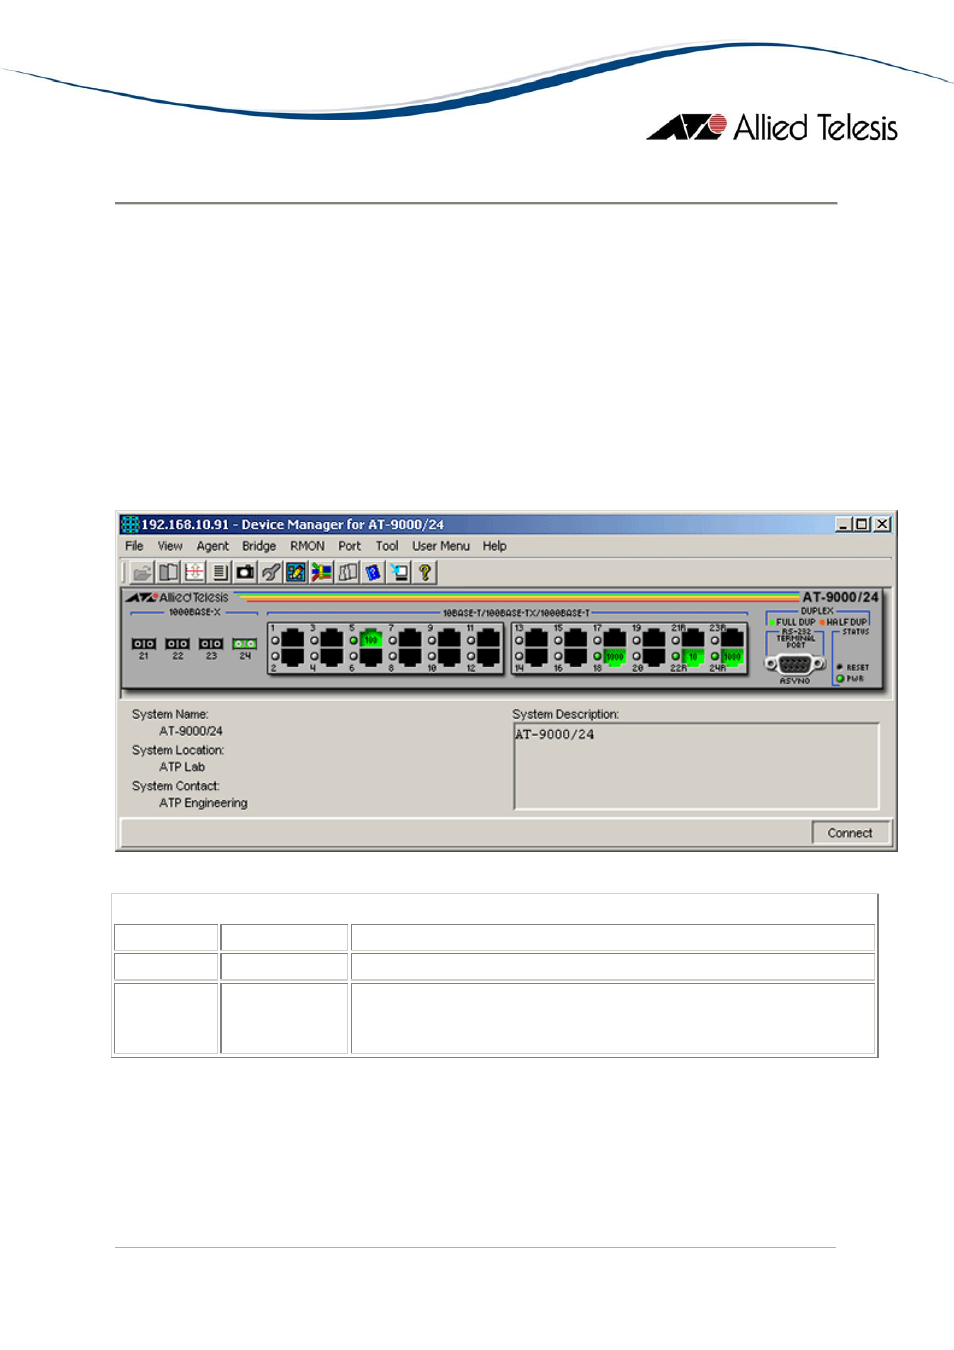Image resolution: width=954 pixels, height=1350 pixels.
Task: Click the colored arrows toolbar icon
Action: [322, 572]
